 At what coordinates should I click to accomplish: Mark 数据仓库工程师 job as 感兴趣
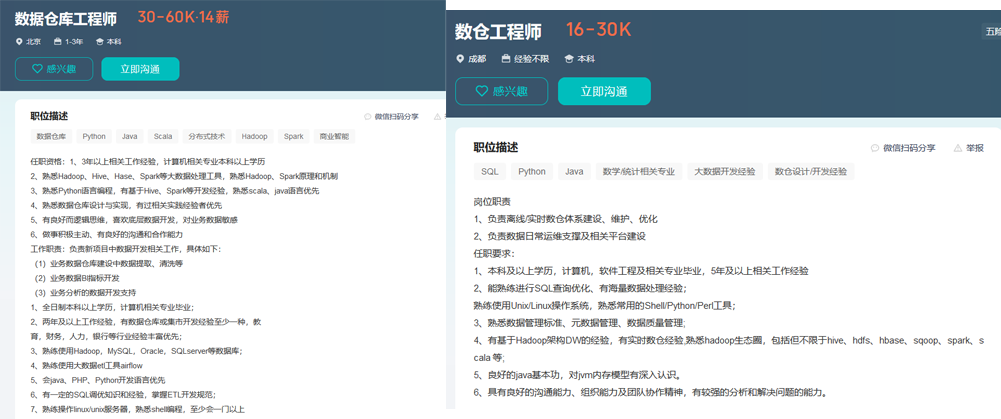(54, 69)
